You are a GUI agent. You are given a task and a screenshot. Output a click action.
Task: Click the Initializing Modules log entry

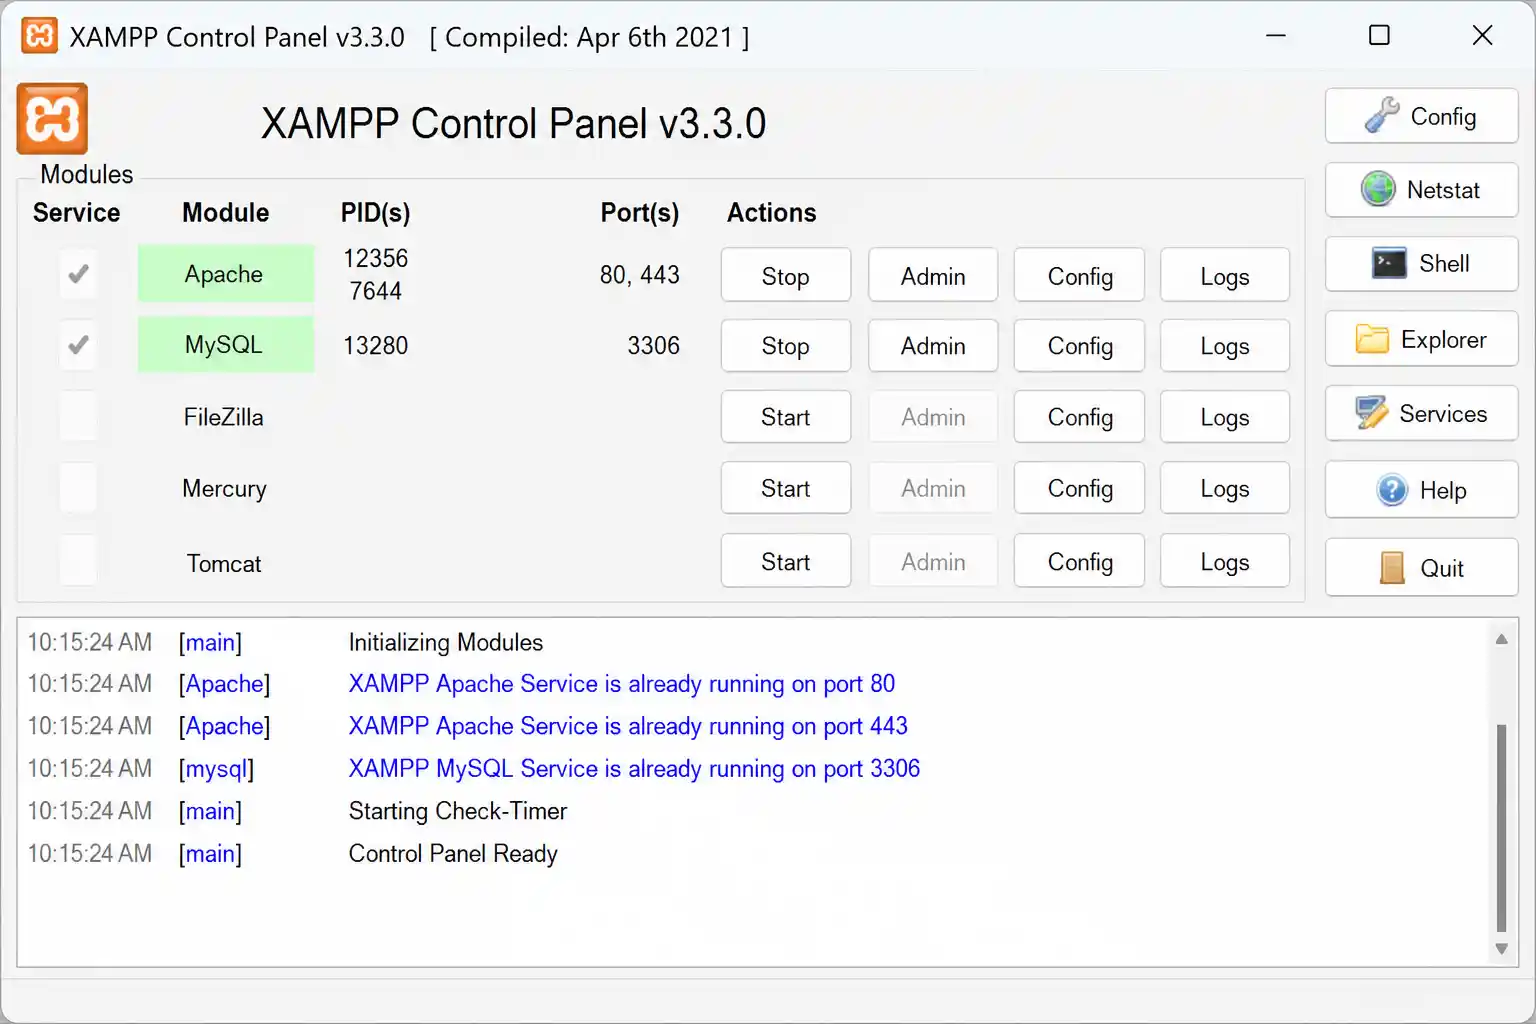click(446, 642)
